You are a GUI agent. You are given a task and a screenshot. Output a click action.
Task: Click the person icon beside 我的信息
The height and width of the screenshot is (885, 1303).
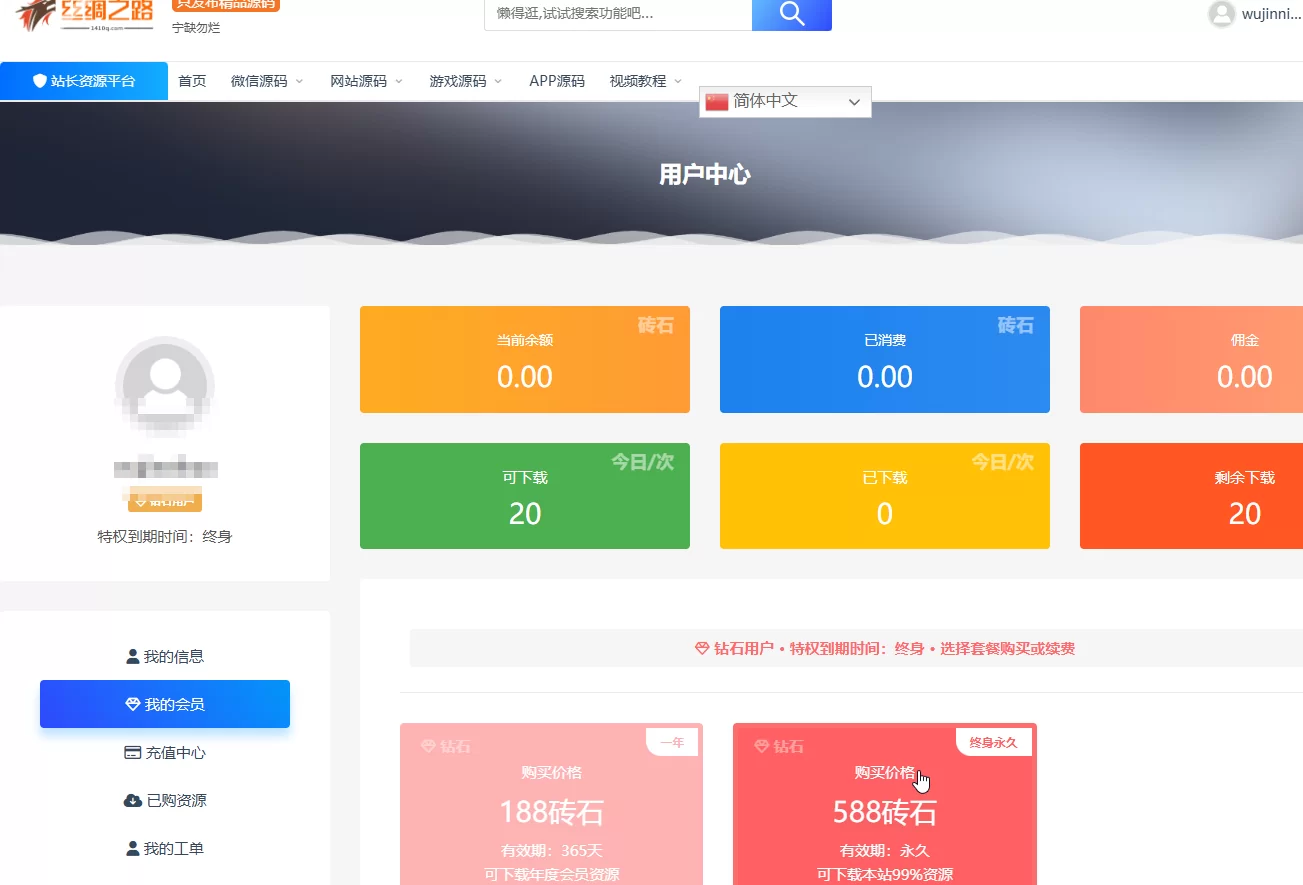133,657
